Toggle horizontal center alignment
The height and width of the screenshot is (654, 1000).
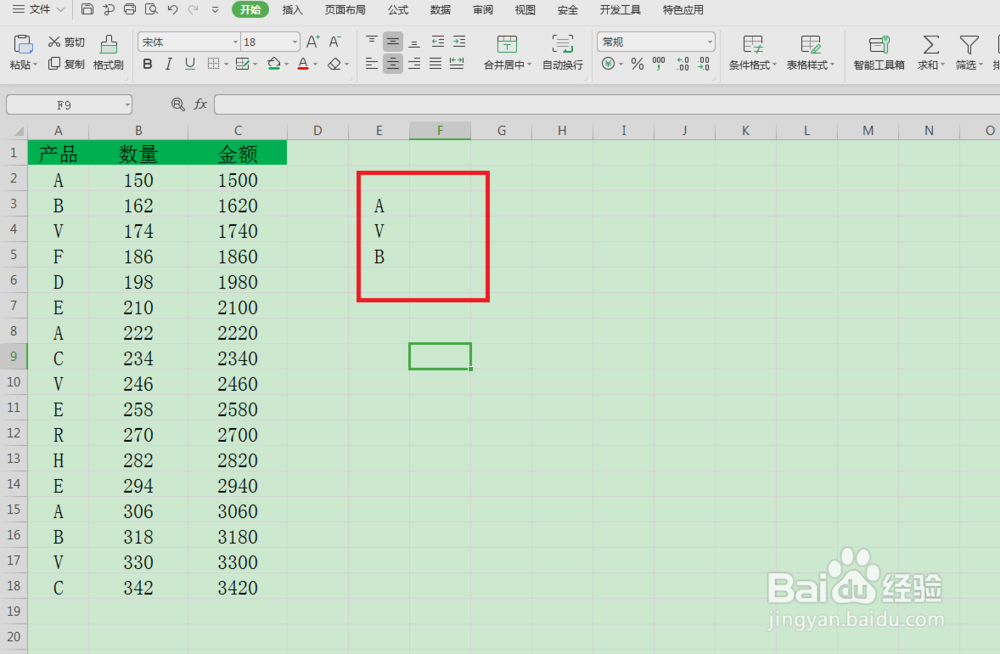tap(393, 64)
